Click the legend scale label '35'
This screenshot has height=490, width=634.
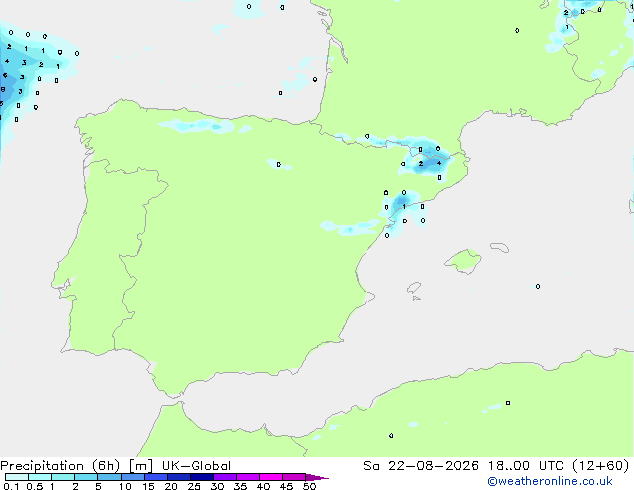240,486
